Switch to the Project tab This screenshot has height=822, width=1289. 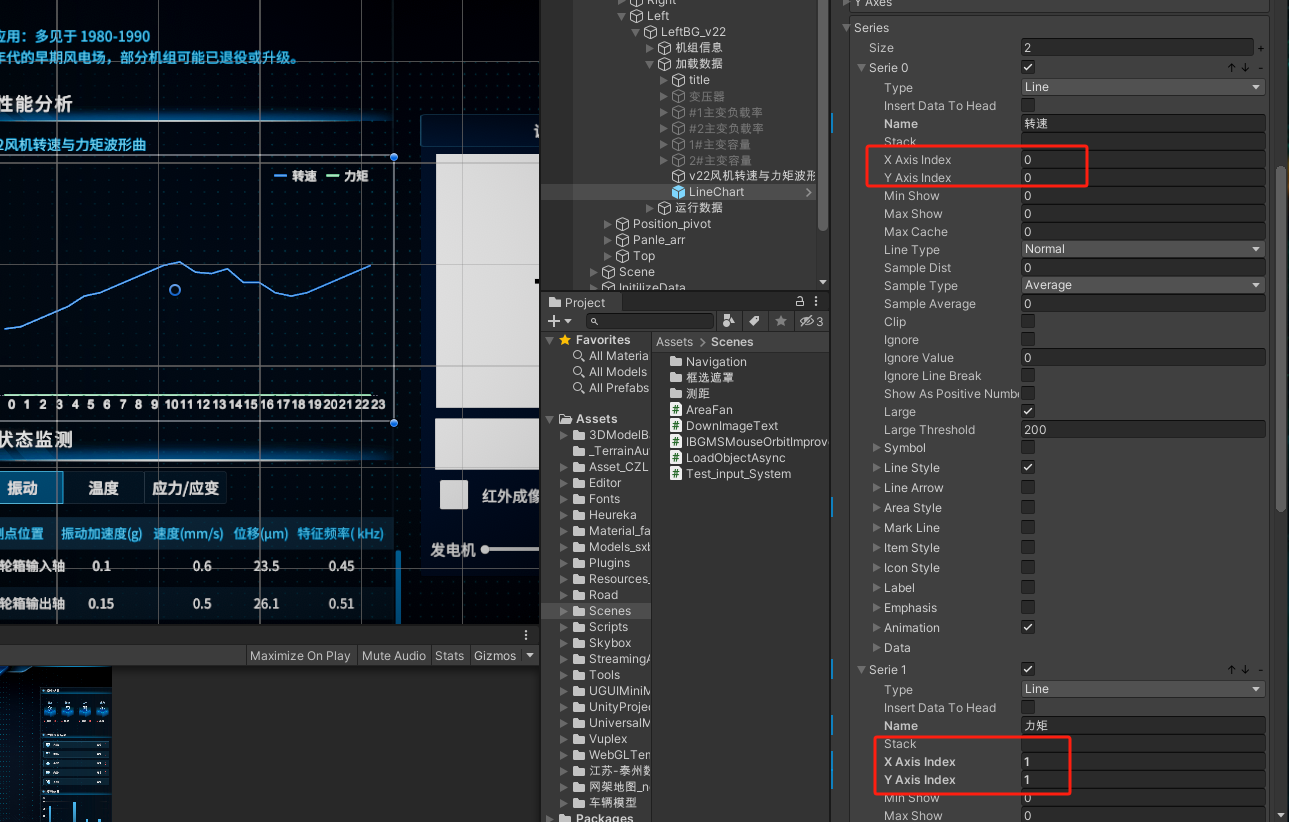pyautogui.click(x=580, y=302)
